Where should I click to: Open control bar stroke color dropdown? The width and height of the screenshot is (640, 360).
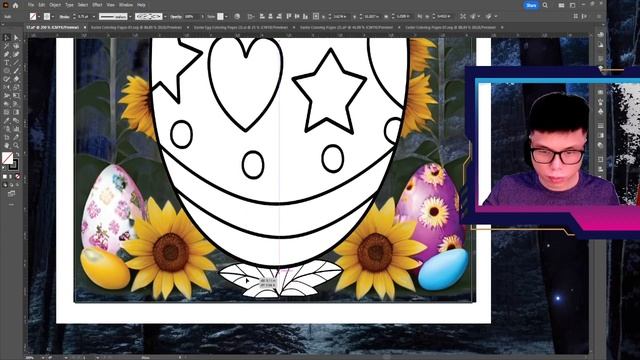click(x=53, y=16)
